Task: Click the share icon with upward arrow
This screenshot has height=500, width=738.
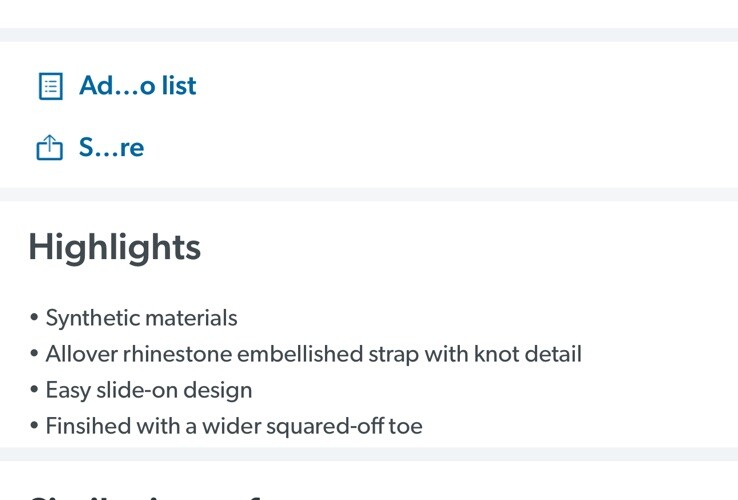Action: [x=50, y=147]
